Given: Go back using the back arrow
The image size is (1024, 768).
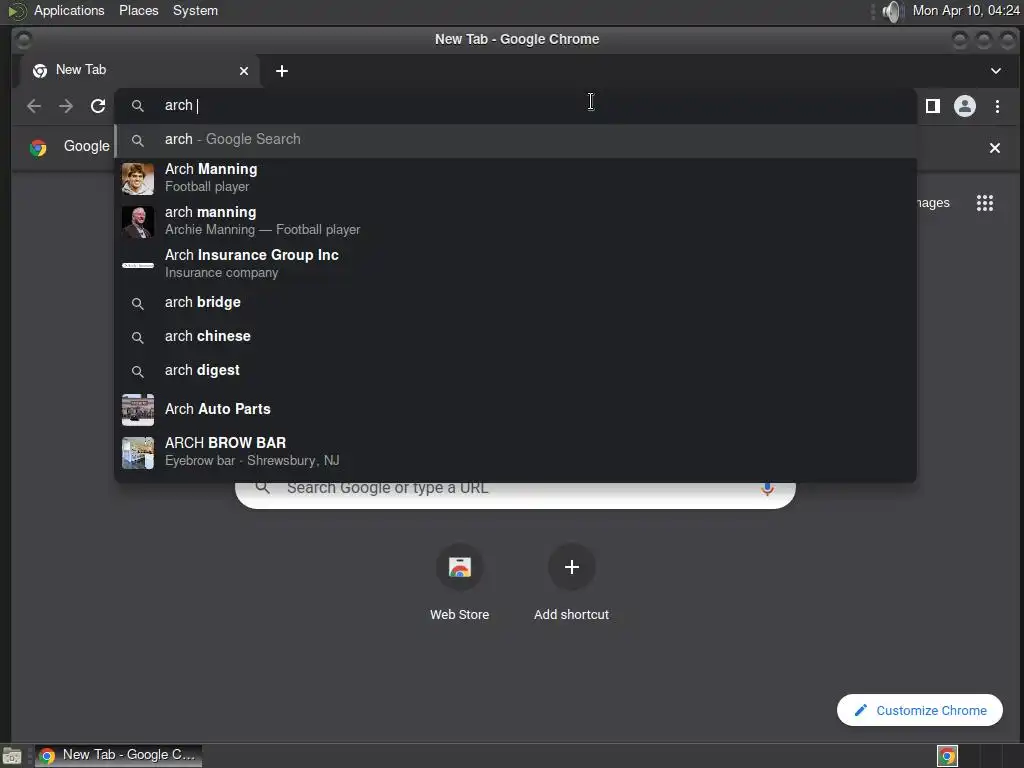Looking at the screenshot, I should [x=34, y=106].
